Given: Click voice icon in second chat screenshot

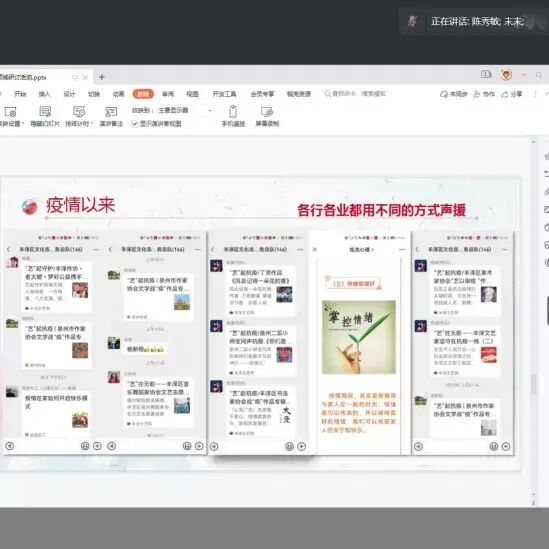Looking at the screenshot, I should (111, 446).
